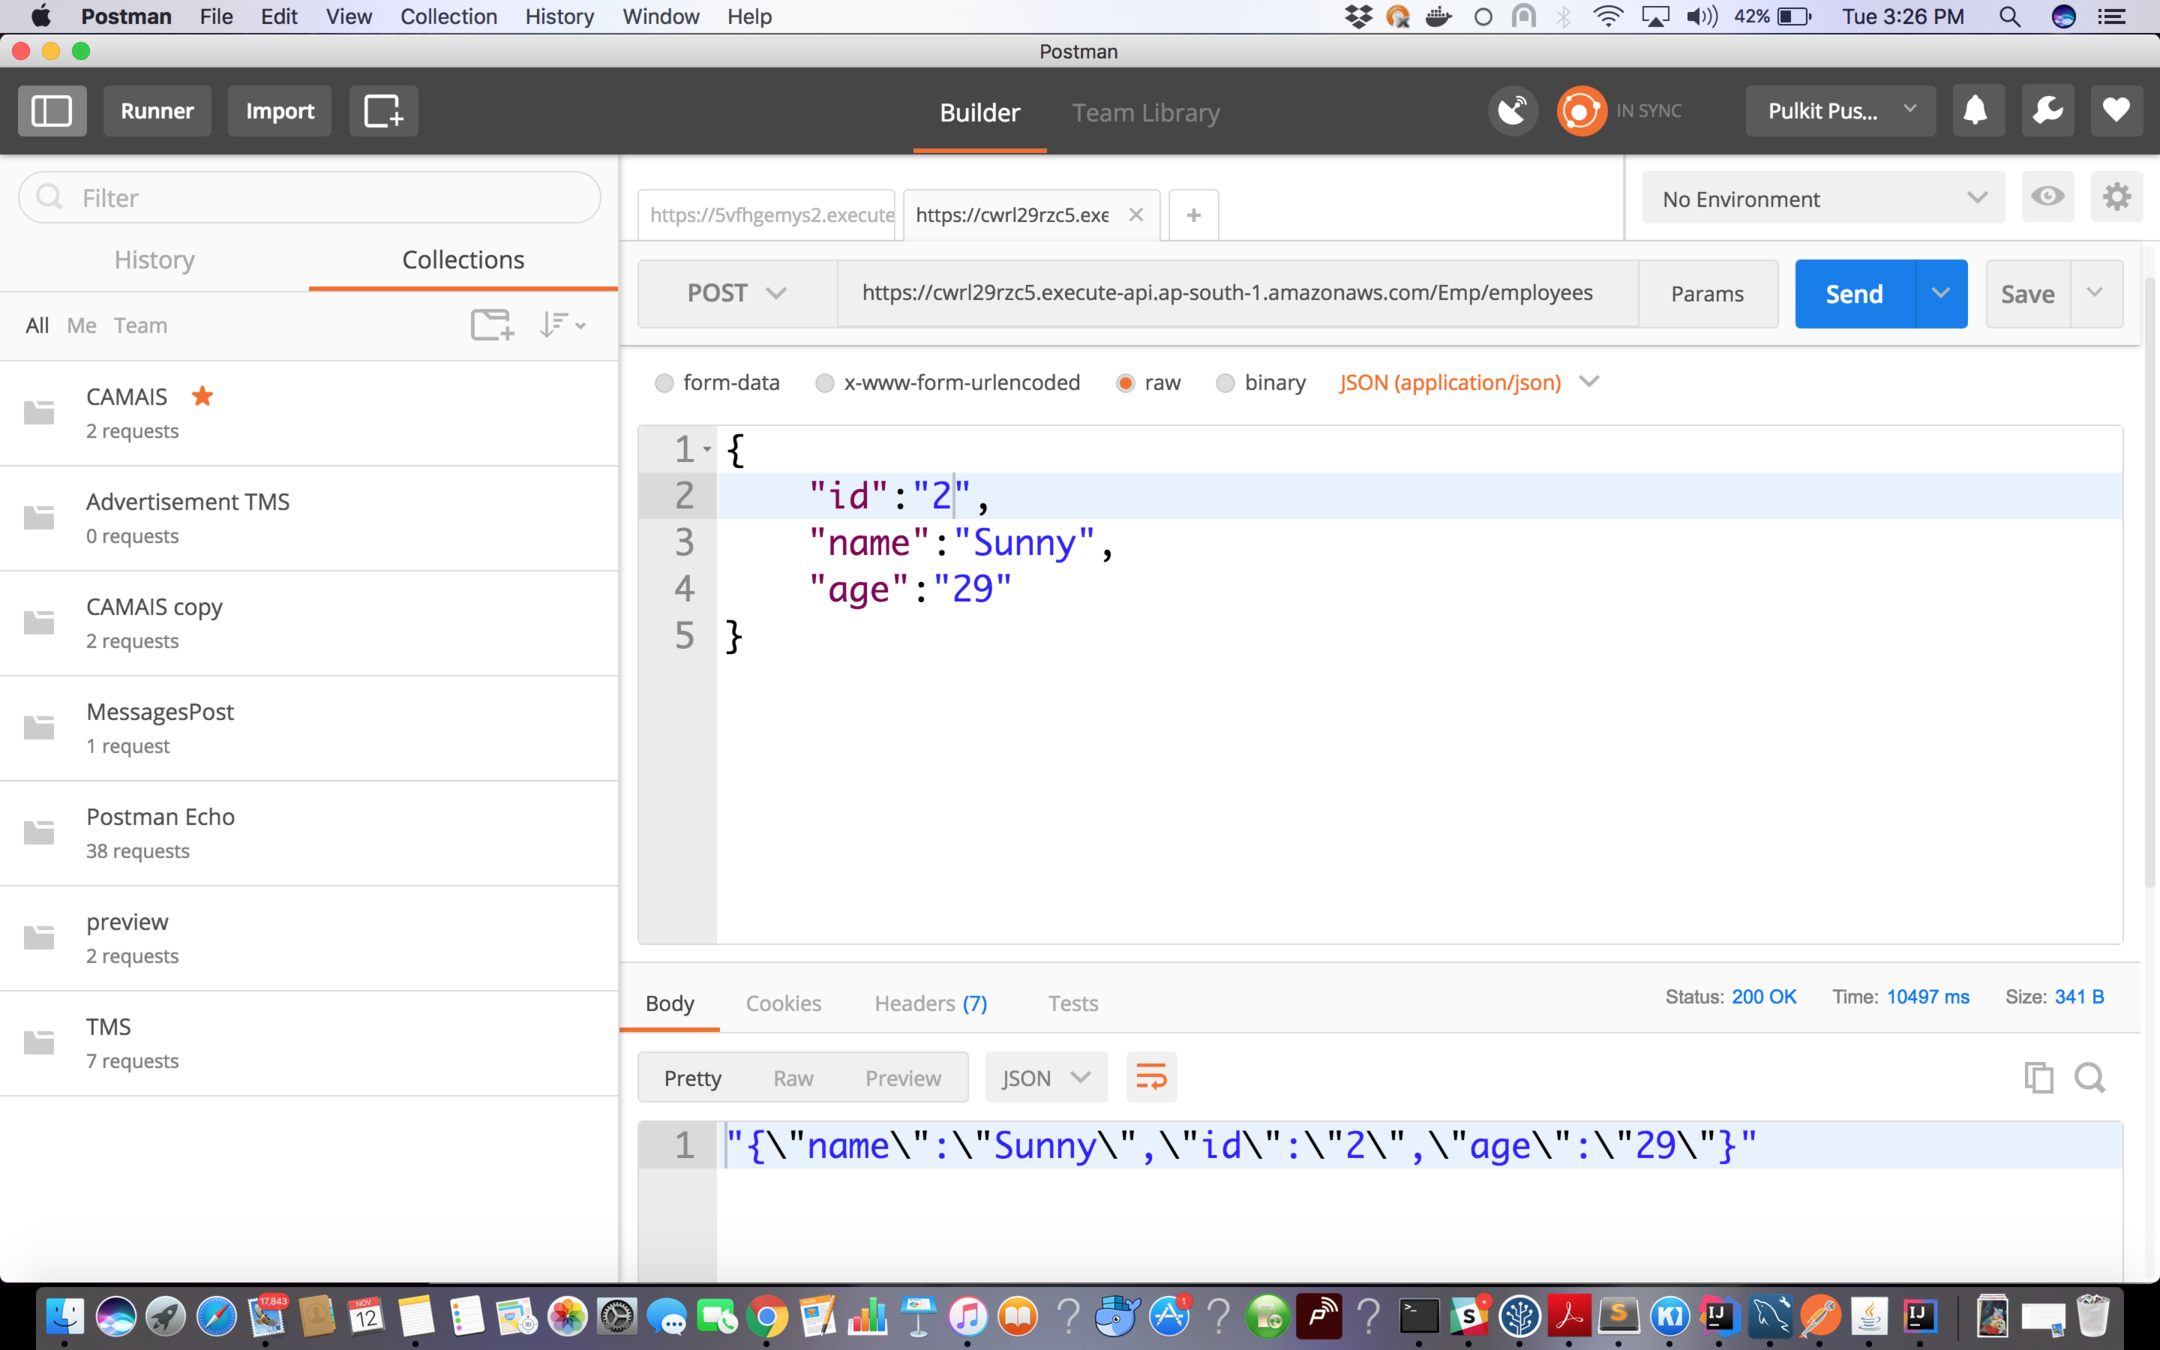Open the response Headers (7) tab
Viewport: 2160px width, 1350px height.
(930, 1003)
